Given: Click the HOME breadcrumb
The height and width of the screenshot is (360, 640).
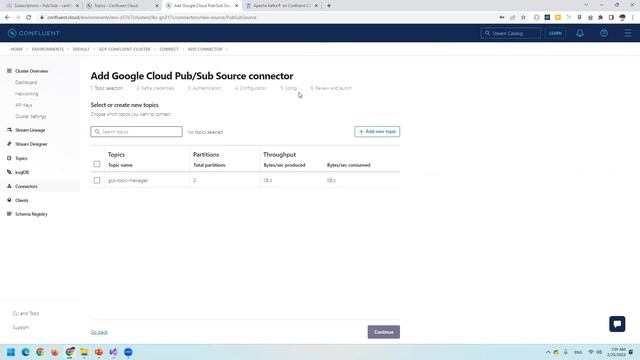Looking at the screenshot, I should [17, 49].
